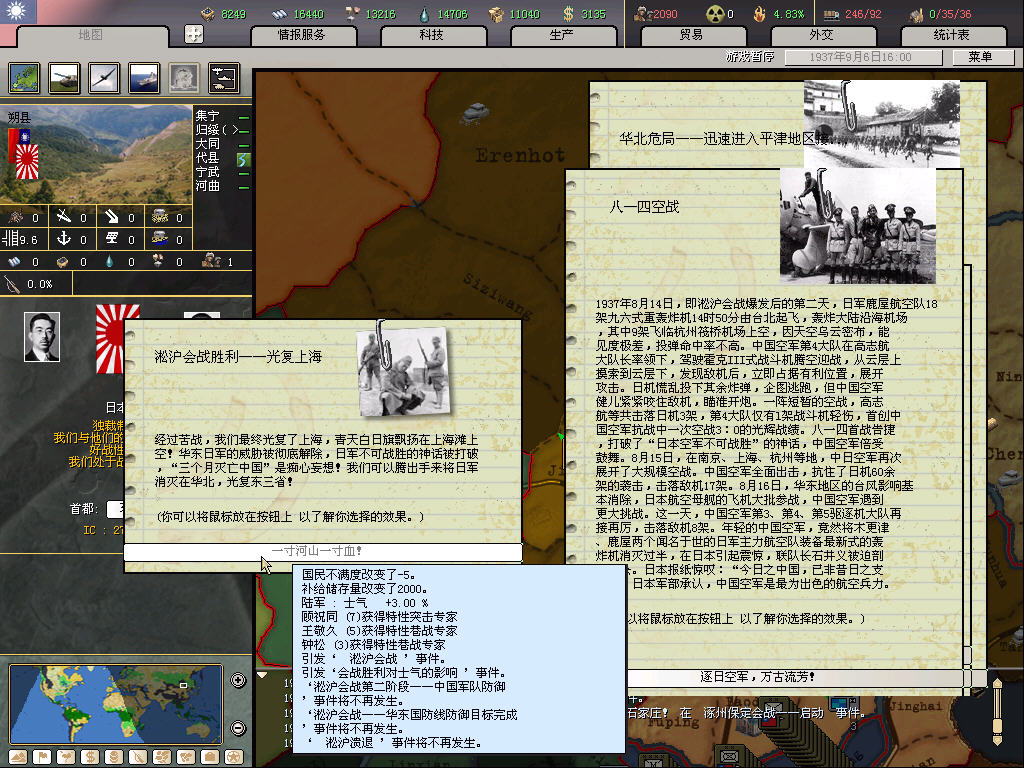Toggle the flag political map mode

42,757
